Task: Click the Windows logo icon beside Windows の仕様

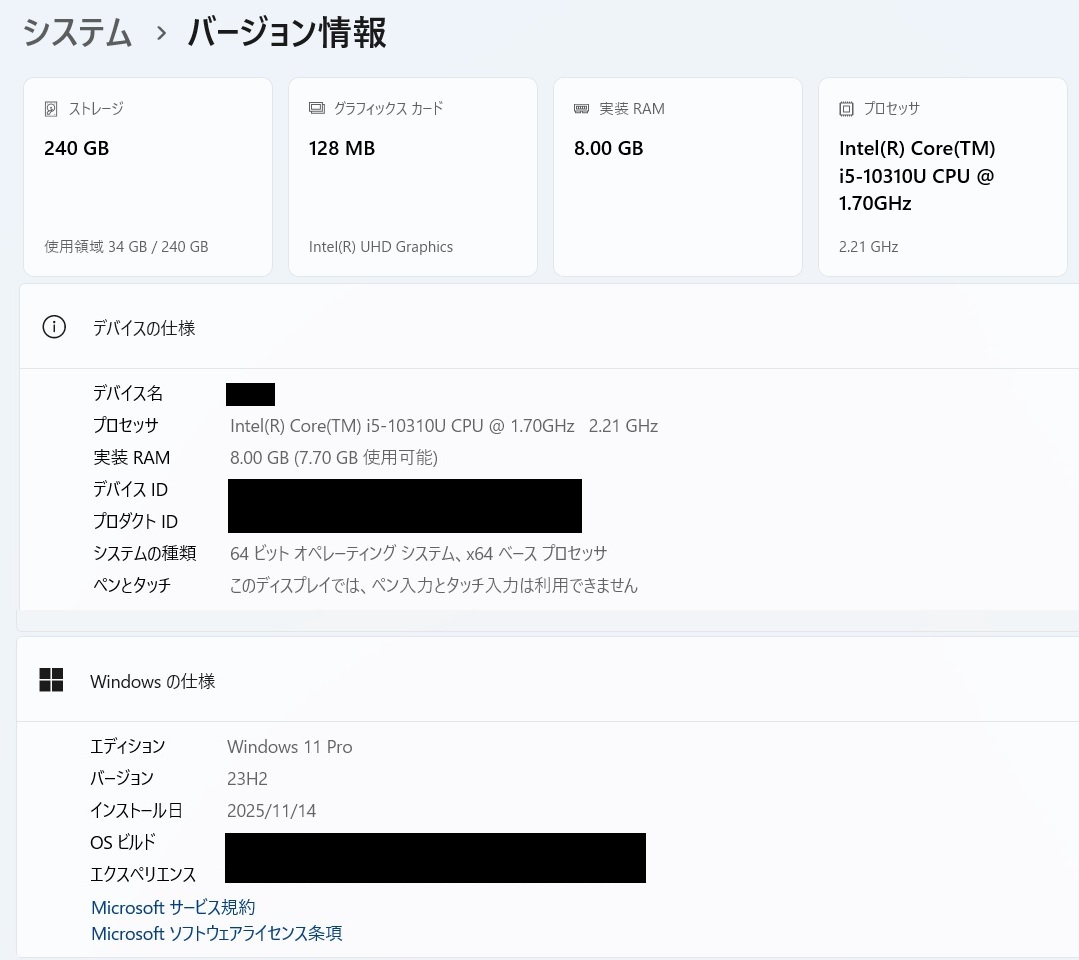Action: click(x=51, y=680)
